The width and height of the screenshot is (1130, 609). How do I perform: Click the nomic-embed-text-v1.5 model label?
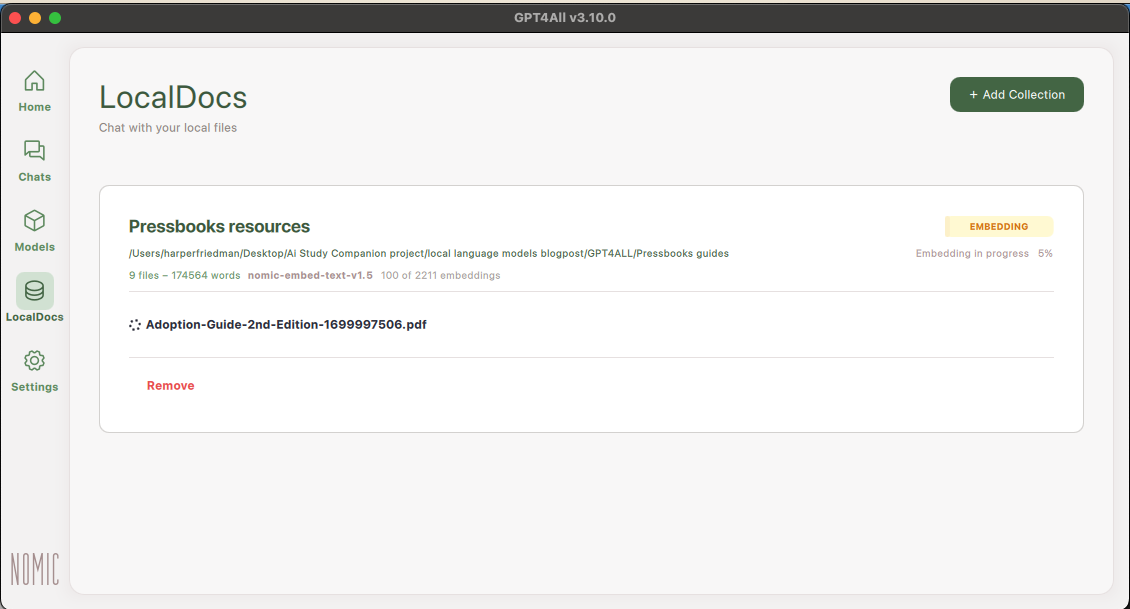(310, 275)
